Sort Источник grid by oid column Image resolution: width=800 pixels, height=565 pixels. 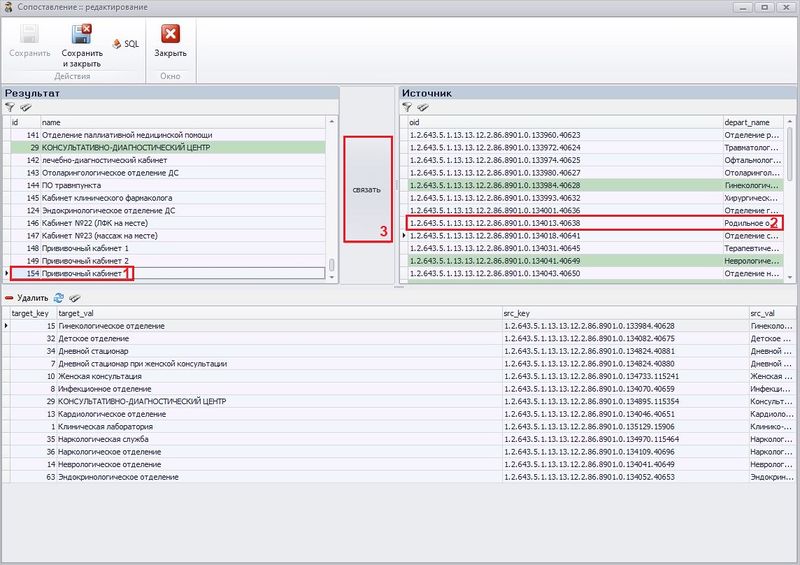click(x=560, y=121)
